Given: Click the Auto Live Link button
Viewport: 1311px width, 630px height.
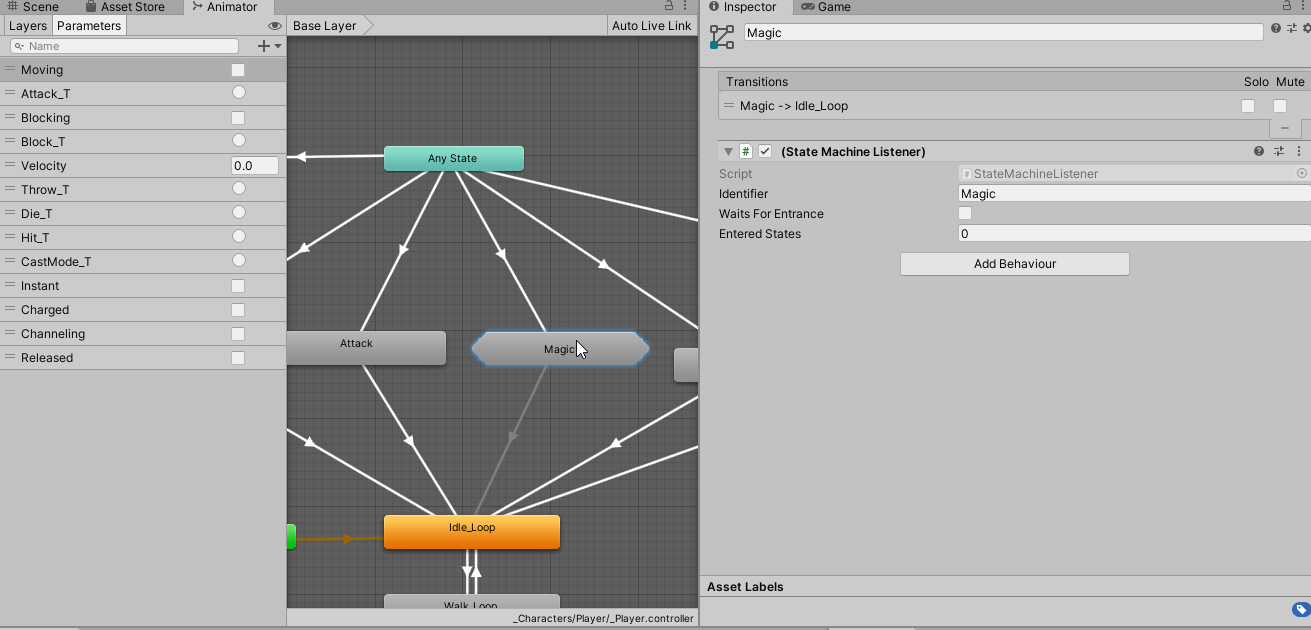Looking at the screenshot, I should (x=651, y=25).
